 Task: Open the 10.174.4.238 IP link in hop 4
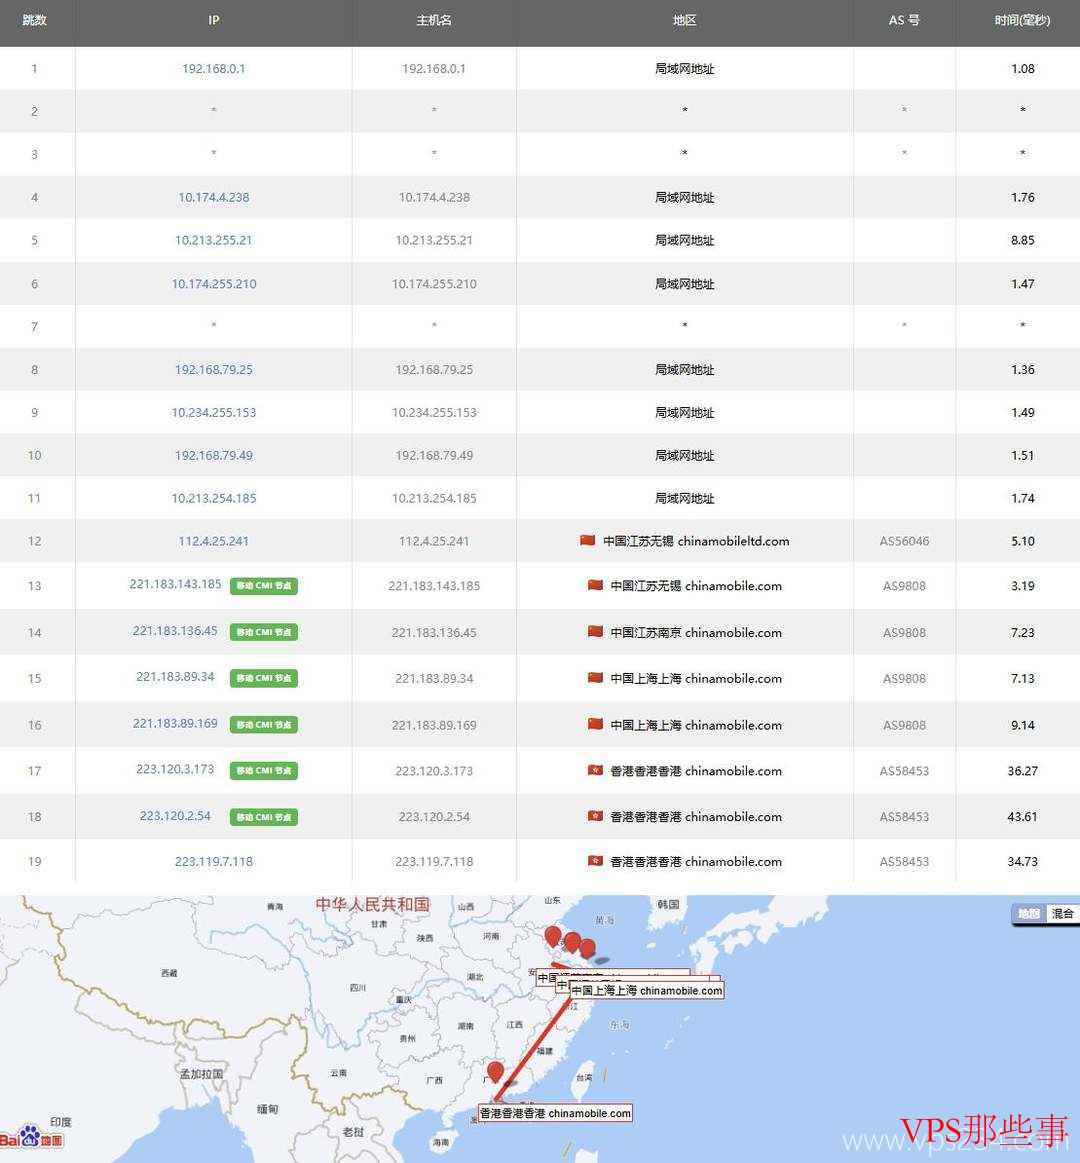[214, 197]
